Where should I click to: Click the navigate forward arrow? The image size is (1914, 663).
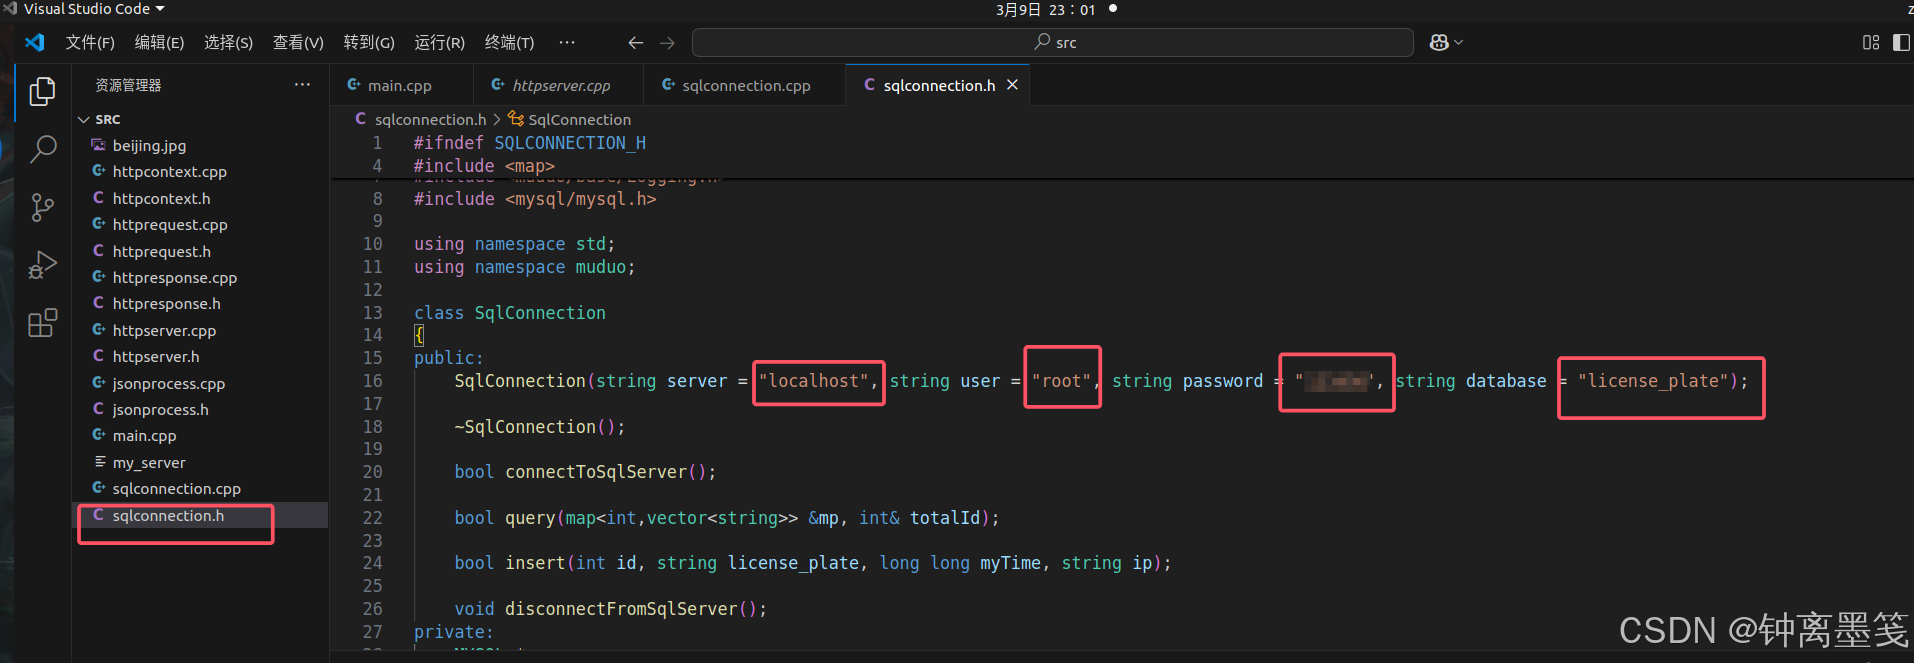(667, 43)
